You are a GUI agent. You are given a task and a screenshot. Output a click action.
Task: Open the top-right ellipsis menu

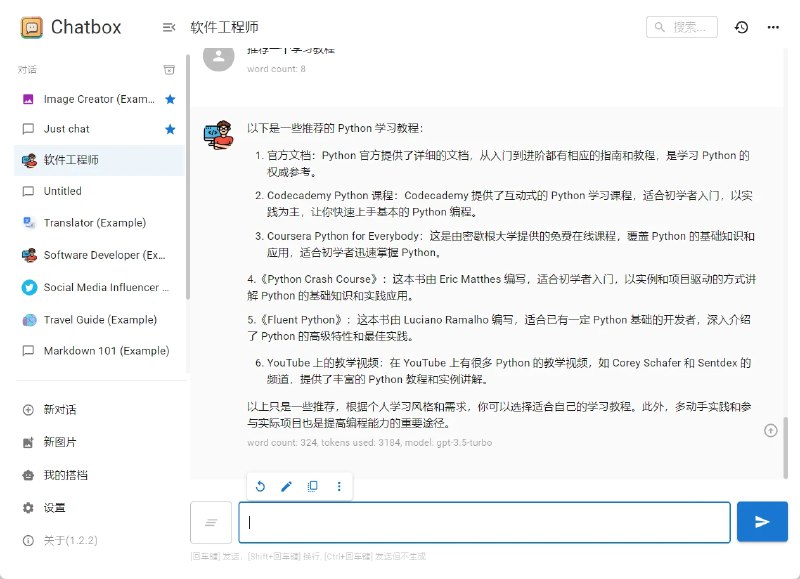(773, 28)
